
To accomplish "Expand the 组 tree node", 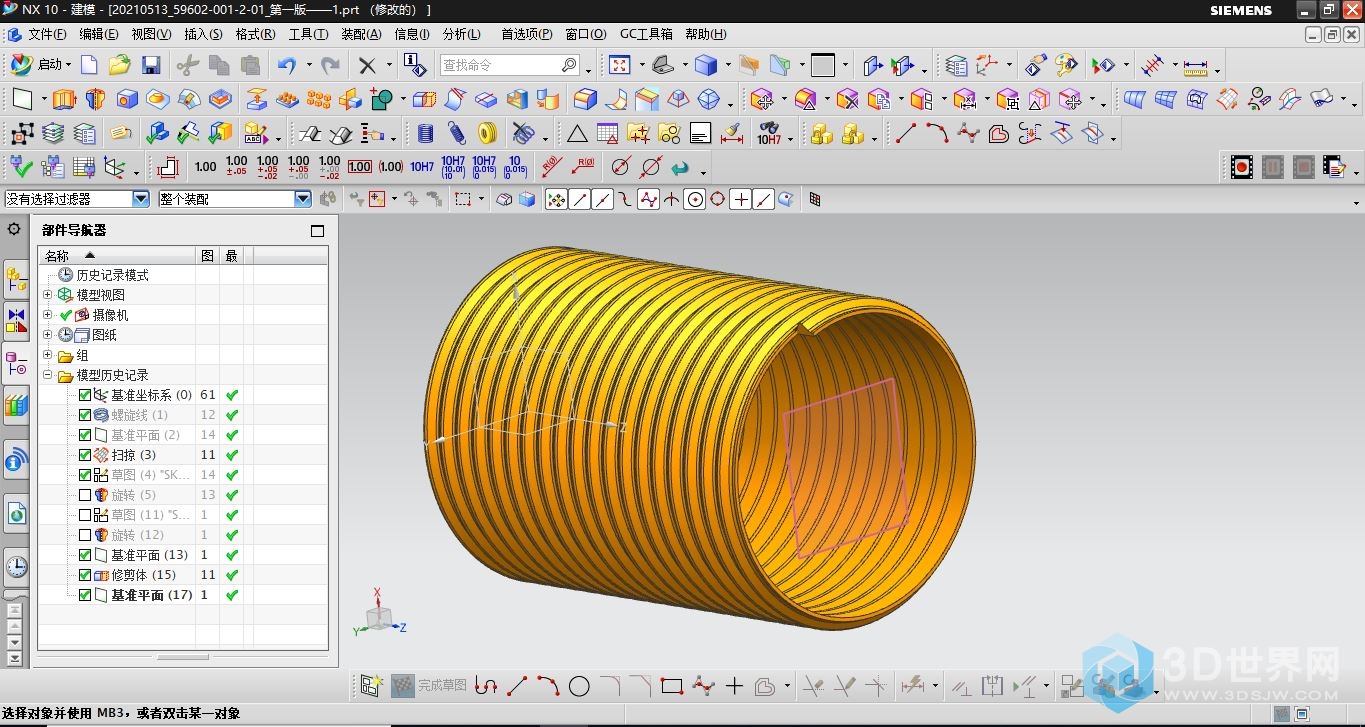I will (x=47, y=355).
